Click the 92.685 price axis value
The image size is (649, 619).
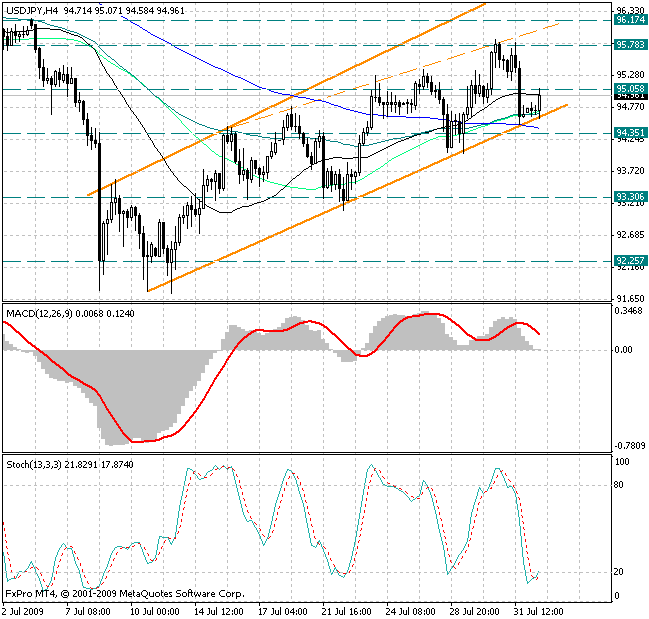point(630,235)
